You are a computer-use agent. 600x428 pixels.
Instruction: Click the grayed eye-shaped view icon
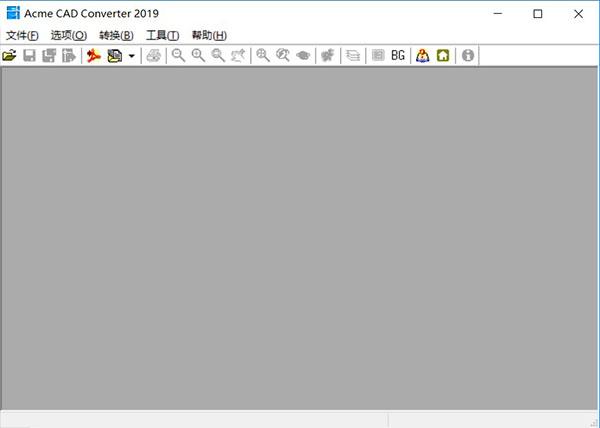(x=303, y=55)
